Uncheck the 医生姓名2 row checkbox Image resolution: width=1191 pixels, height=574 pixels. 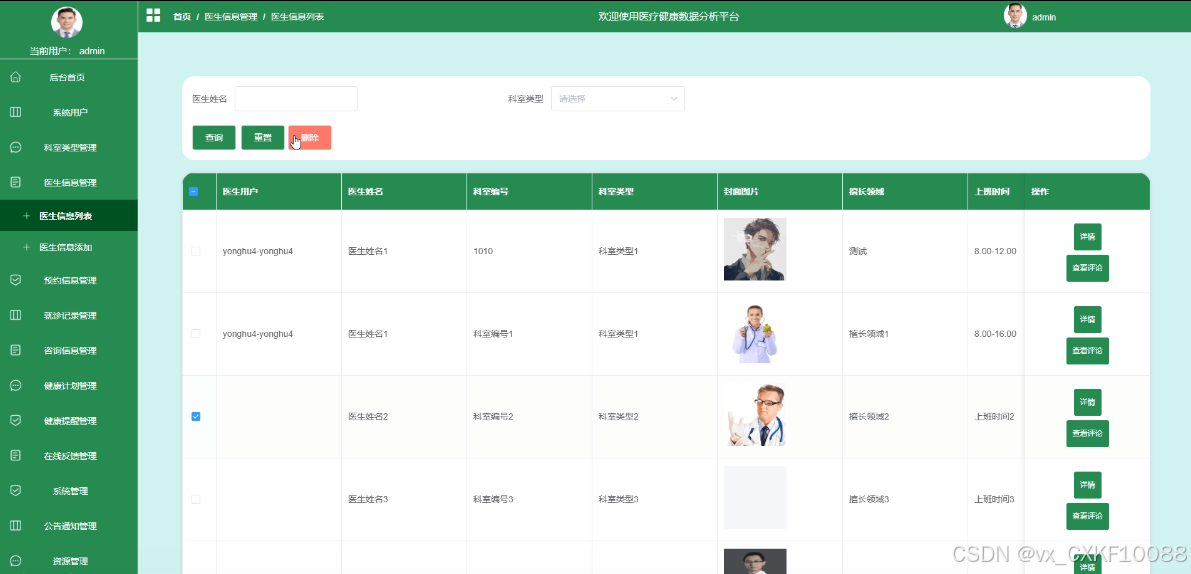tap(195, 416)
